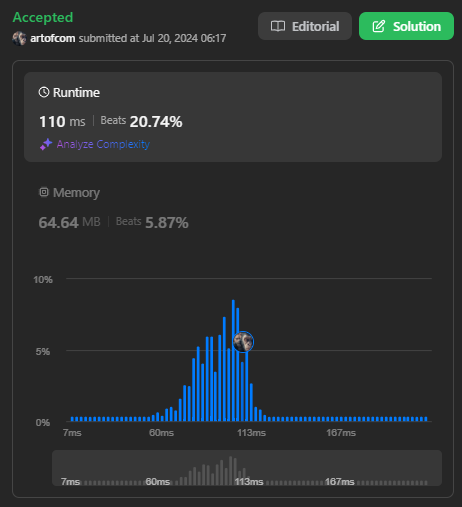The image size is (462, 507).
Task: Click the Accepted status text
Action: coord(43,17)
